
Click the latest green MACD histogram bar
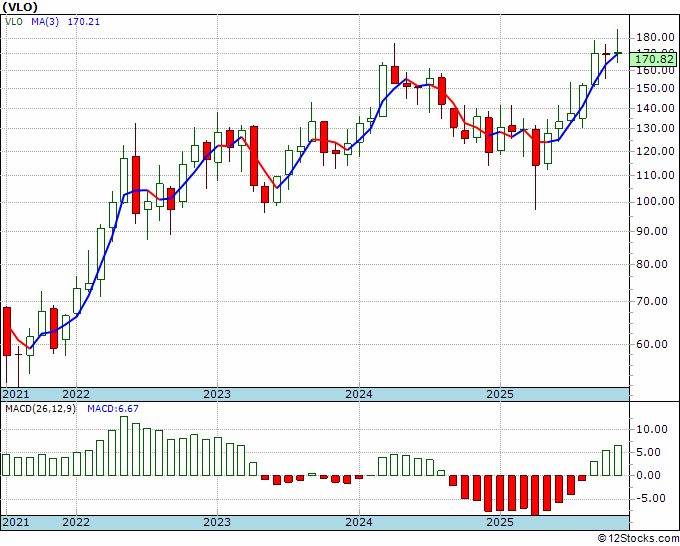pos(618,460)
